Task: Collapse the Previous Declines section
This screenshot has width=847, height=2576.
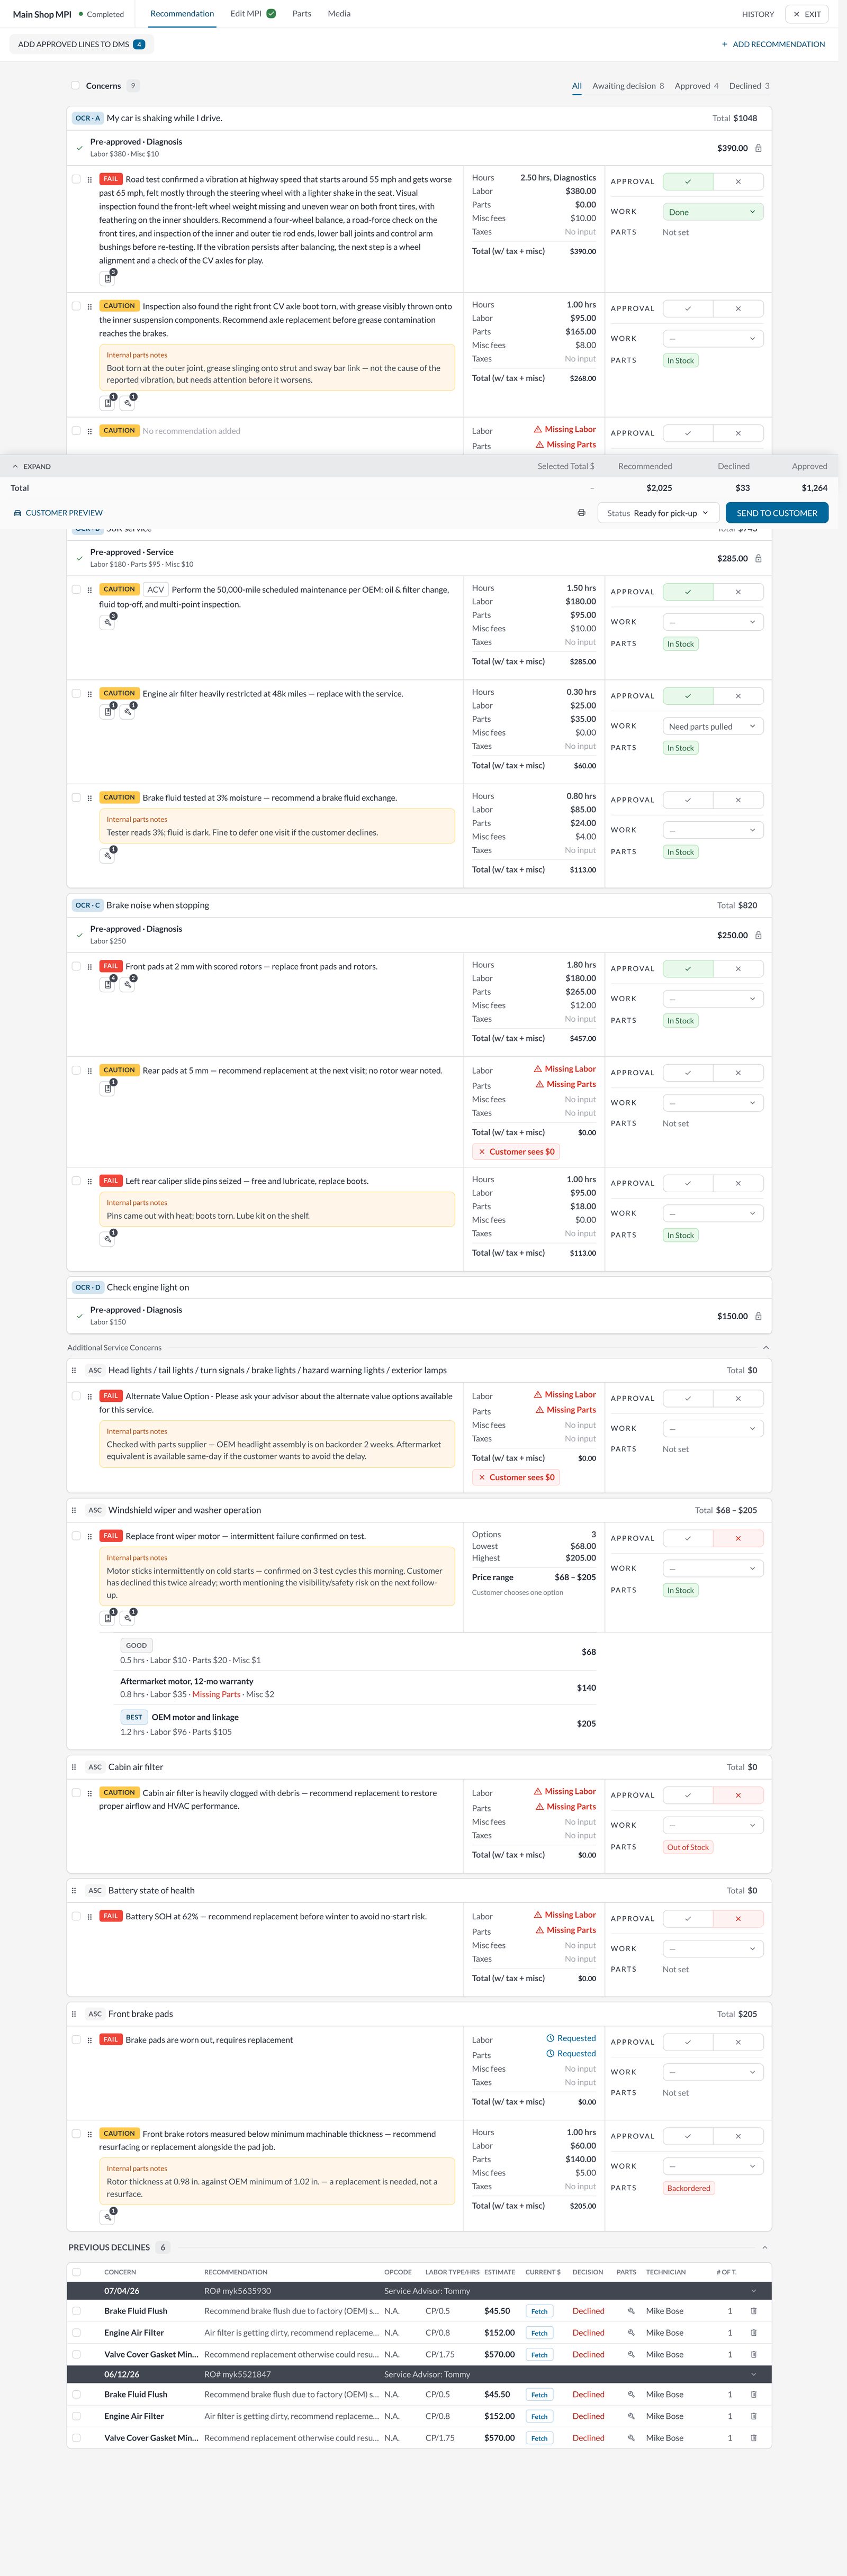Action: pos(765,2248)
